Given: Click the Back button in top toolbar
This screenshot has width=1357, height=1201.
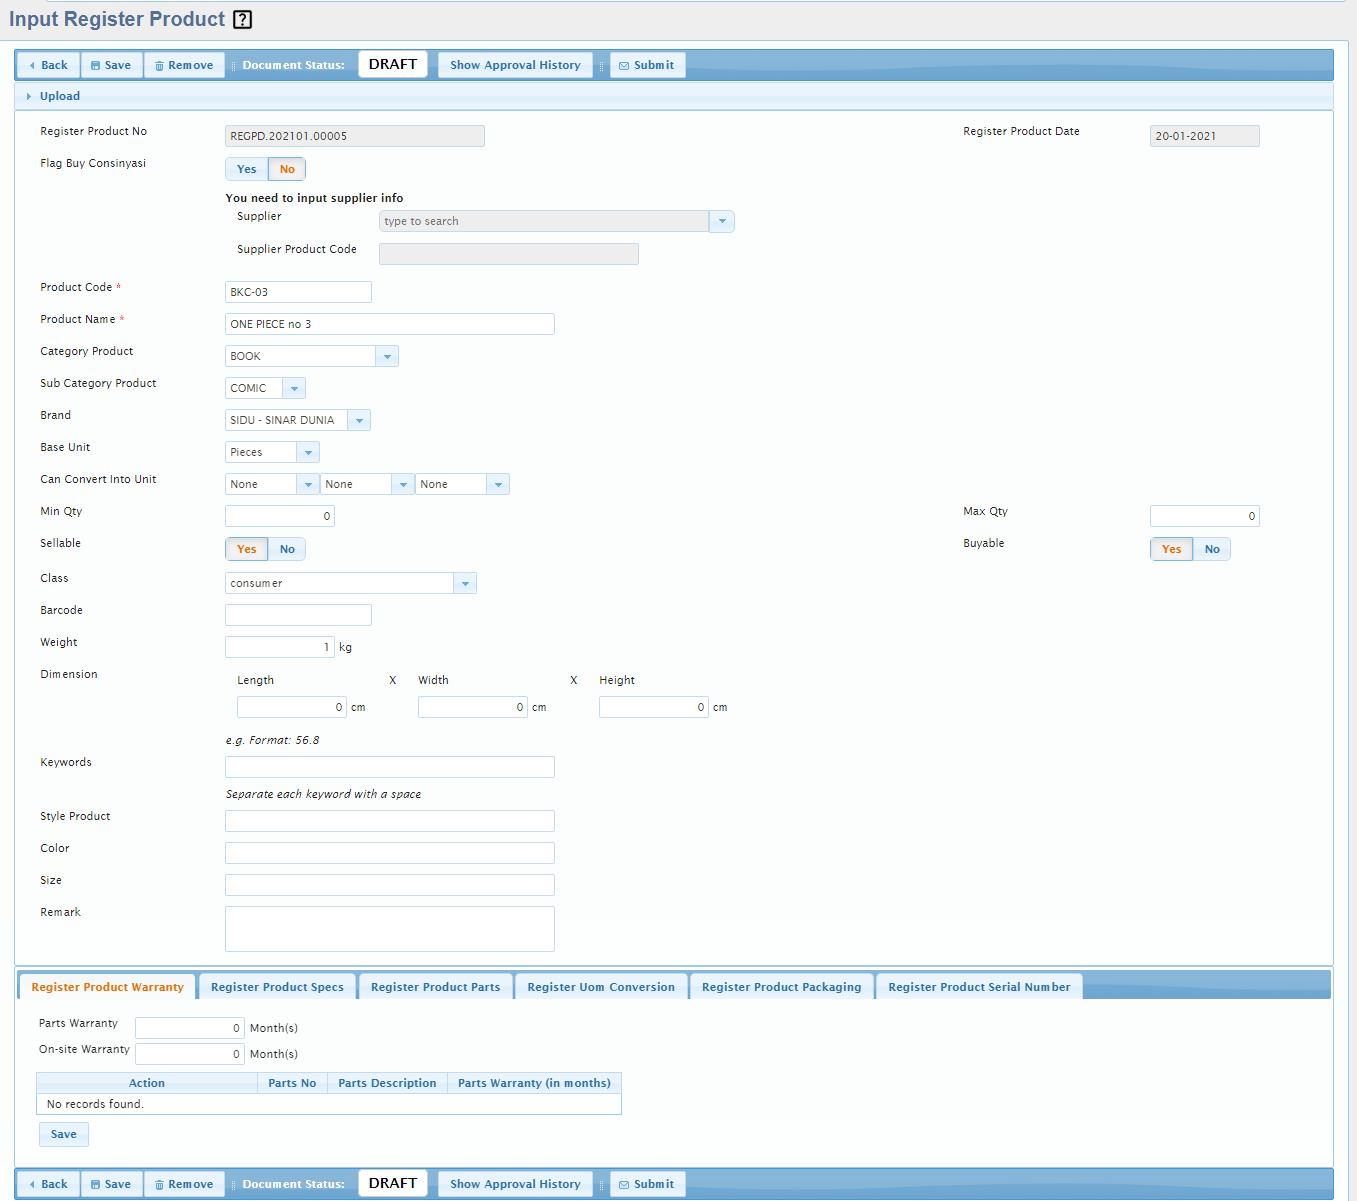Looking at the screenshot, I should 48,65.
